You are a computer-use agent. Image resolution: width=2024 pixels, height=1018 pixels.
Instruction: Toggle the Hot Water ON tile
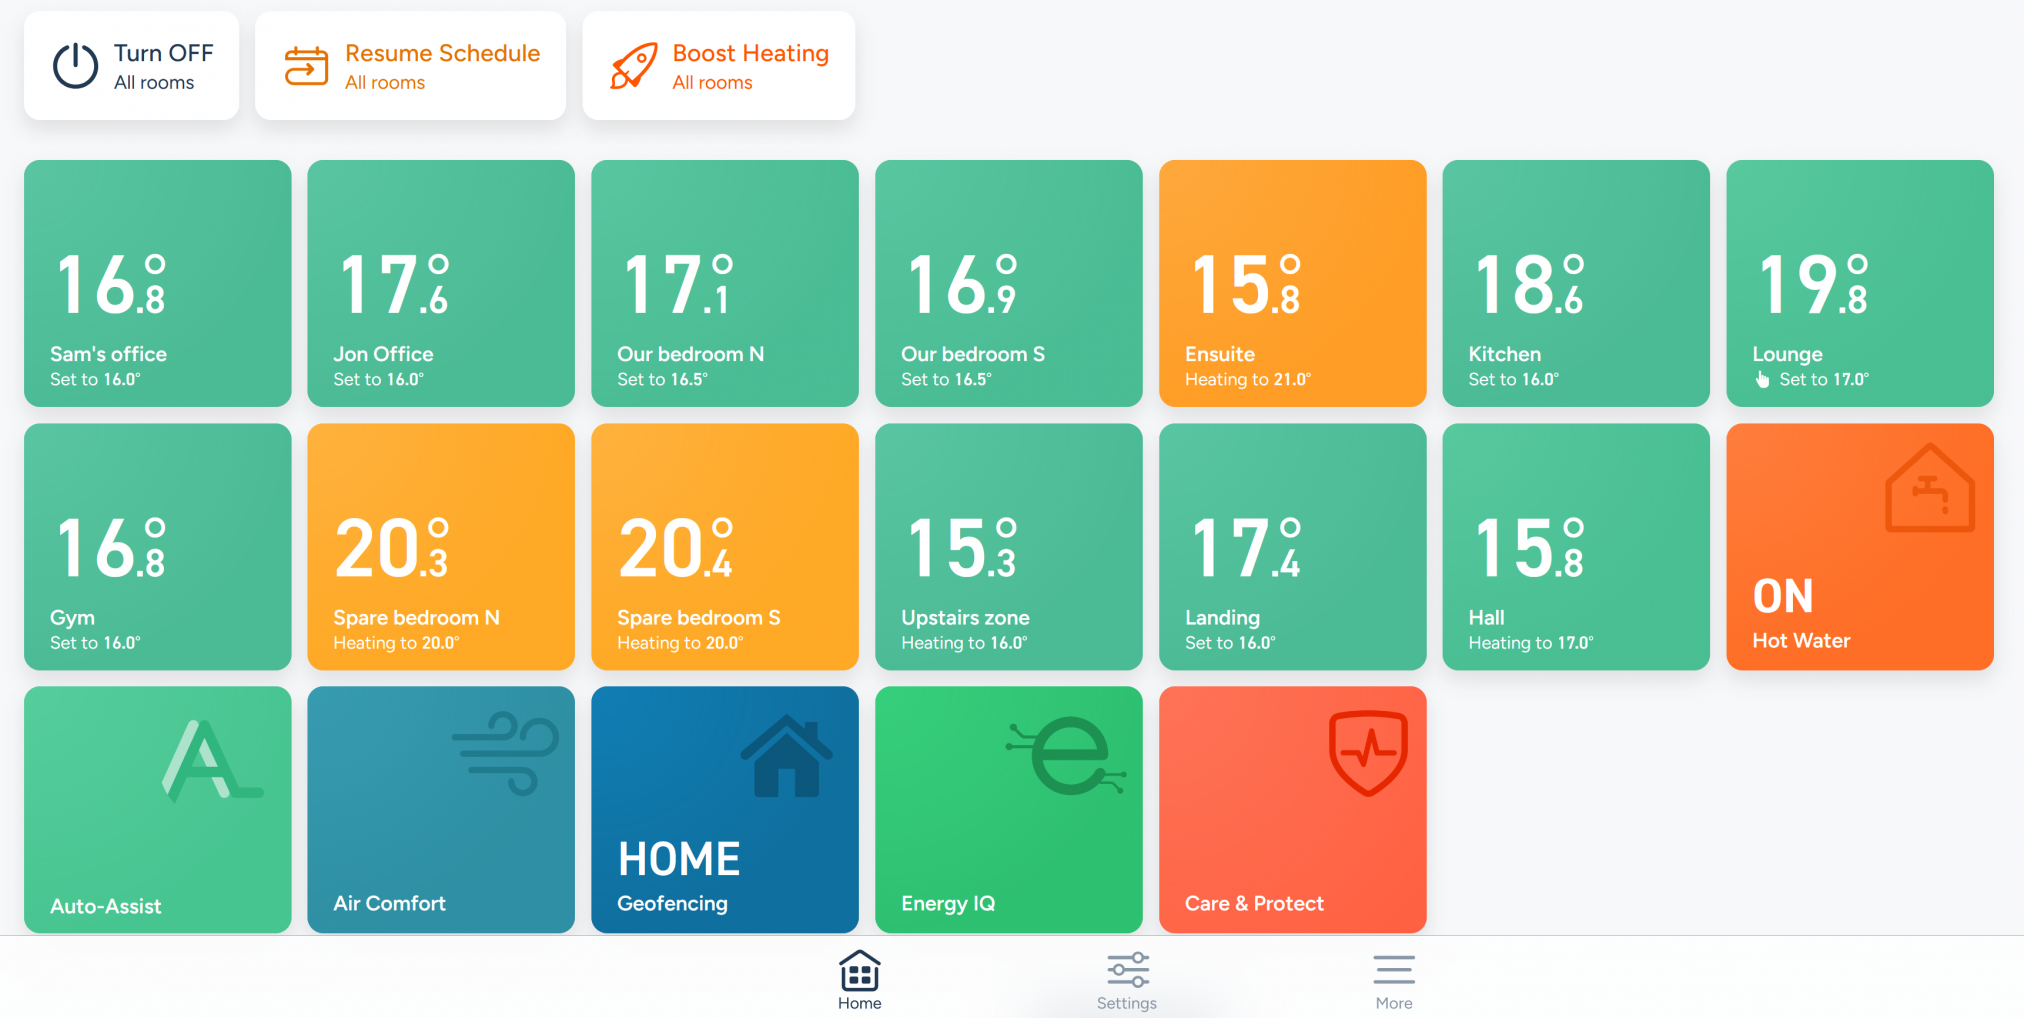click(1859, 547)
